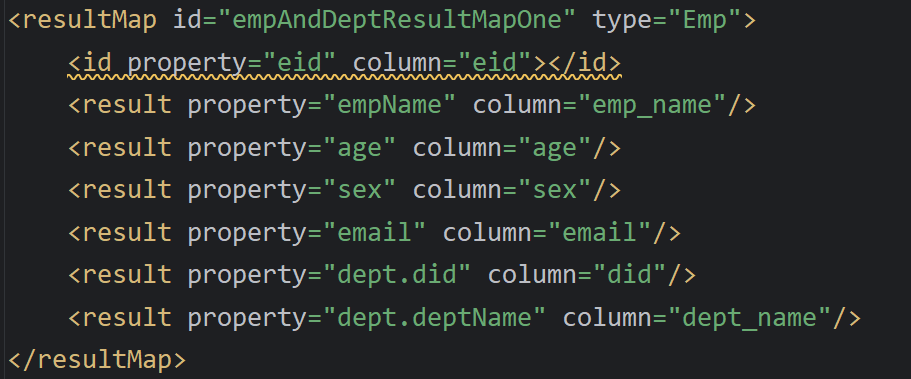Click the column value "did"
The height and width of the screenshot is (379, 911).
point(630,275)
